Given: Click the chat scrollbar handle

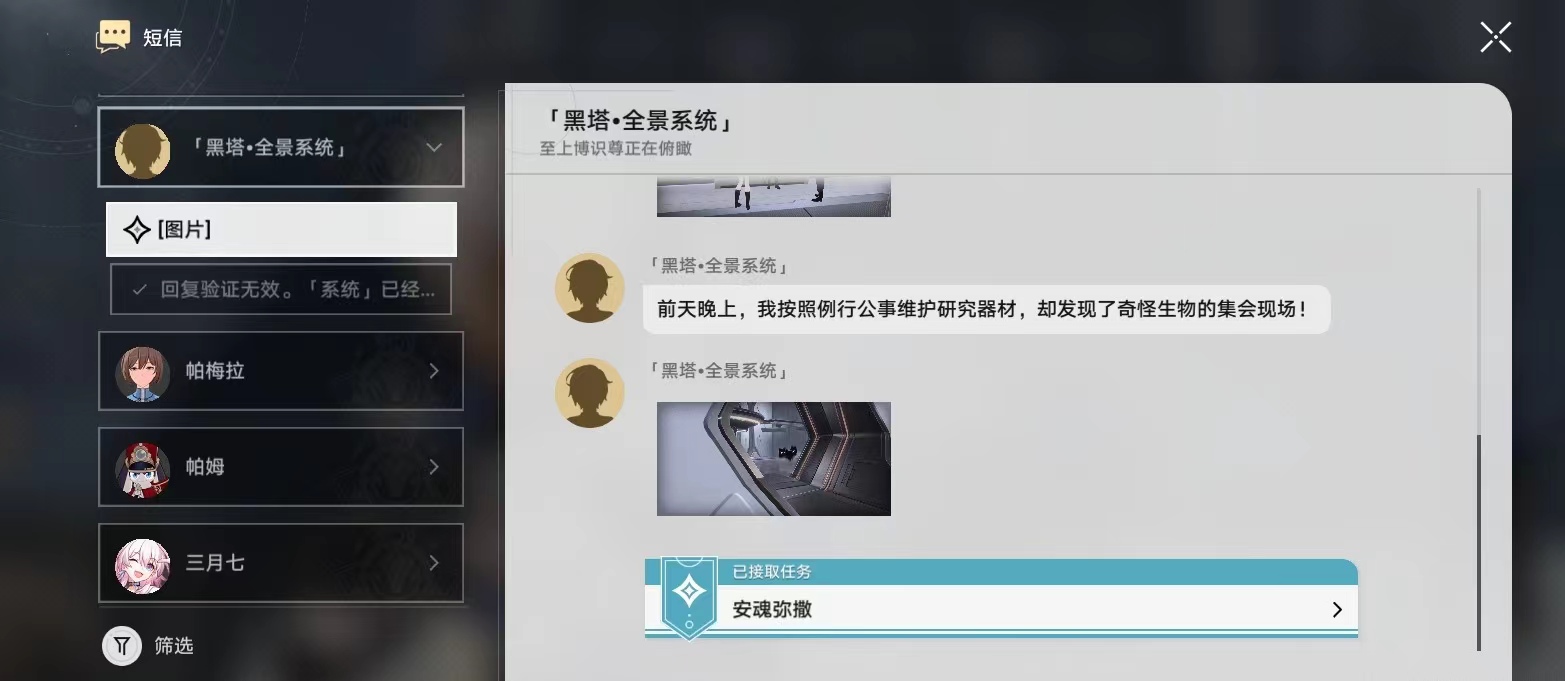Looking at the screenshot, I should tap(1479, 543).
